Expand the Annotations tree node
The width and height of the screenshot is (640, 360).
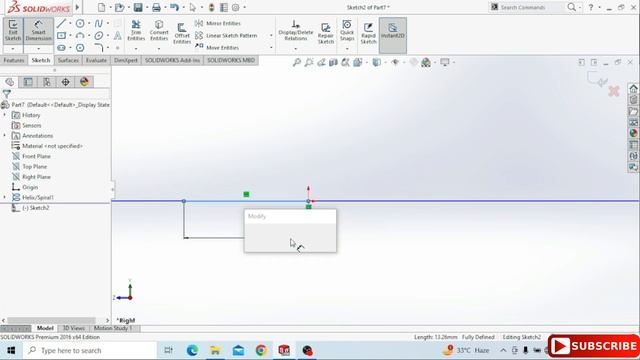(5, 136)
